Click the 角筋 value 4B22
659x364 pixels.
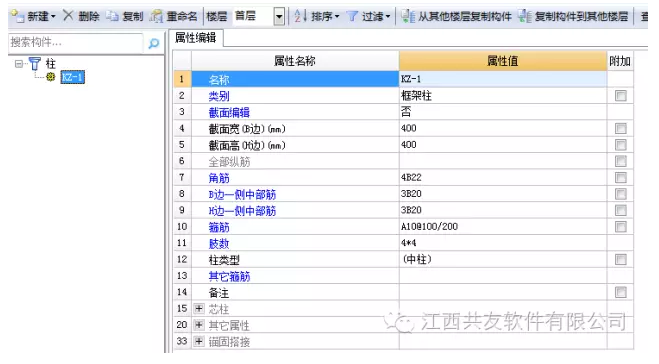click(503, 178)
